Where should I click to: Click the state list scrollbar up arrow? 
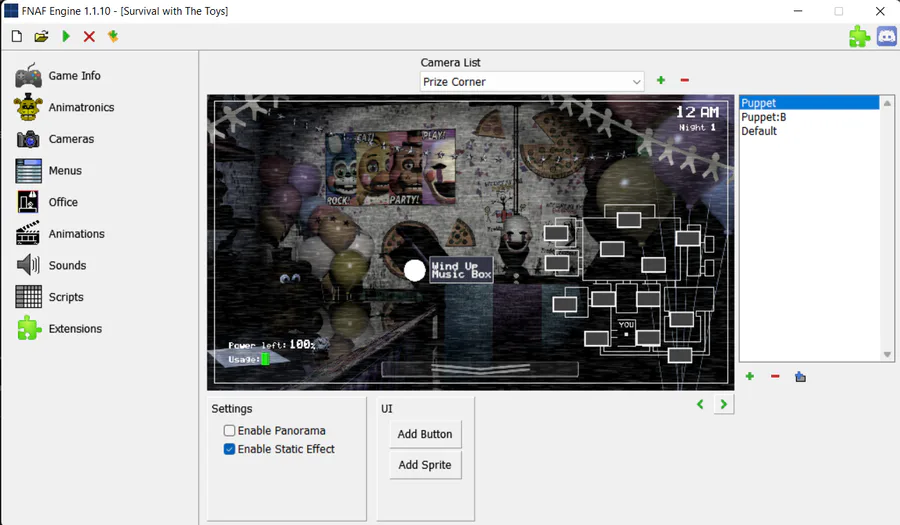pos(887,103)
